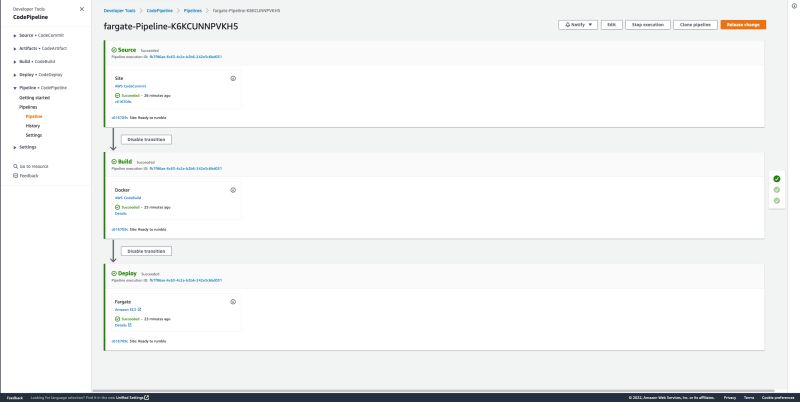Viewport: 800px width, 402px height.
Task: Click external link icon beside Fargate Details
Action: point(130,325)
